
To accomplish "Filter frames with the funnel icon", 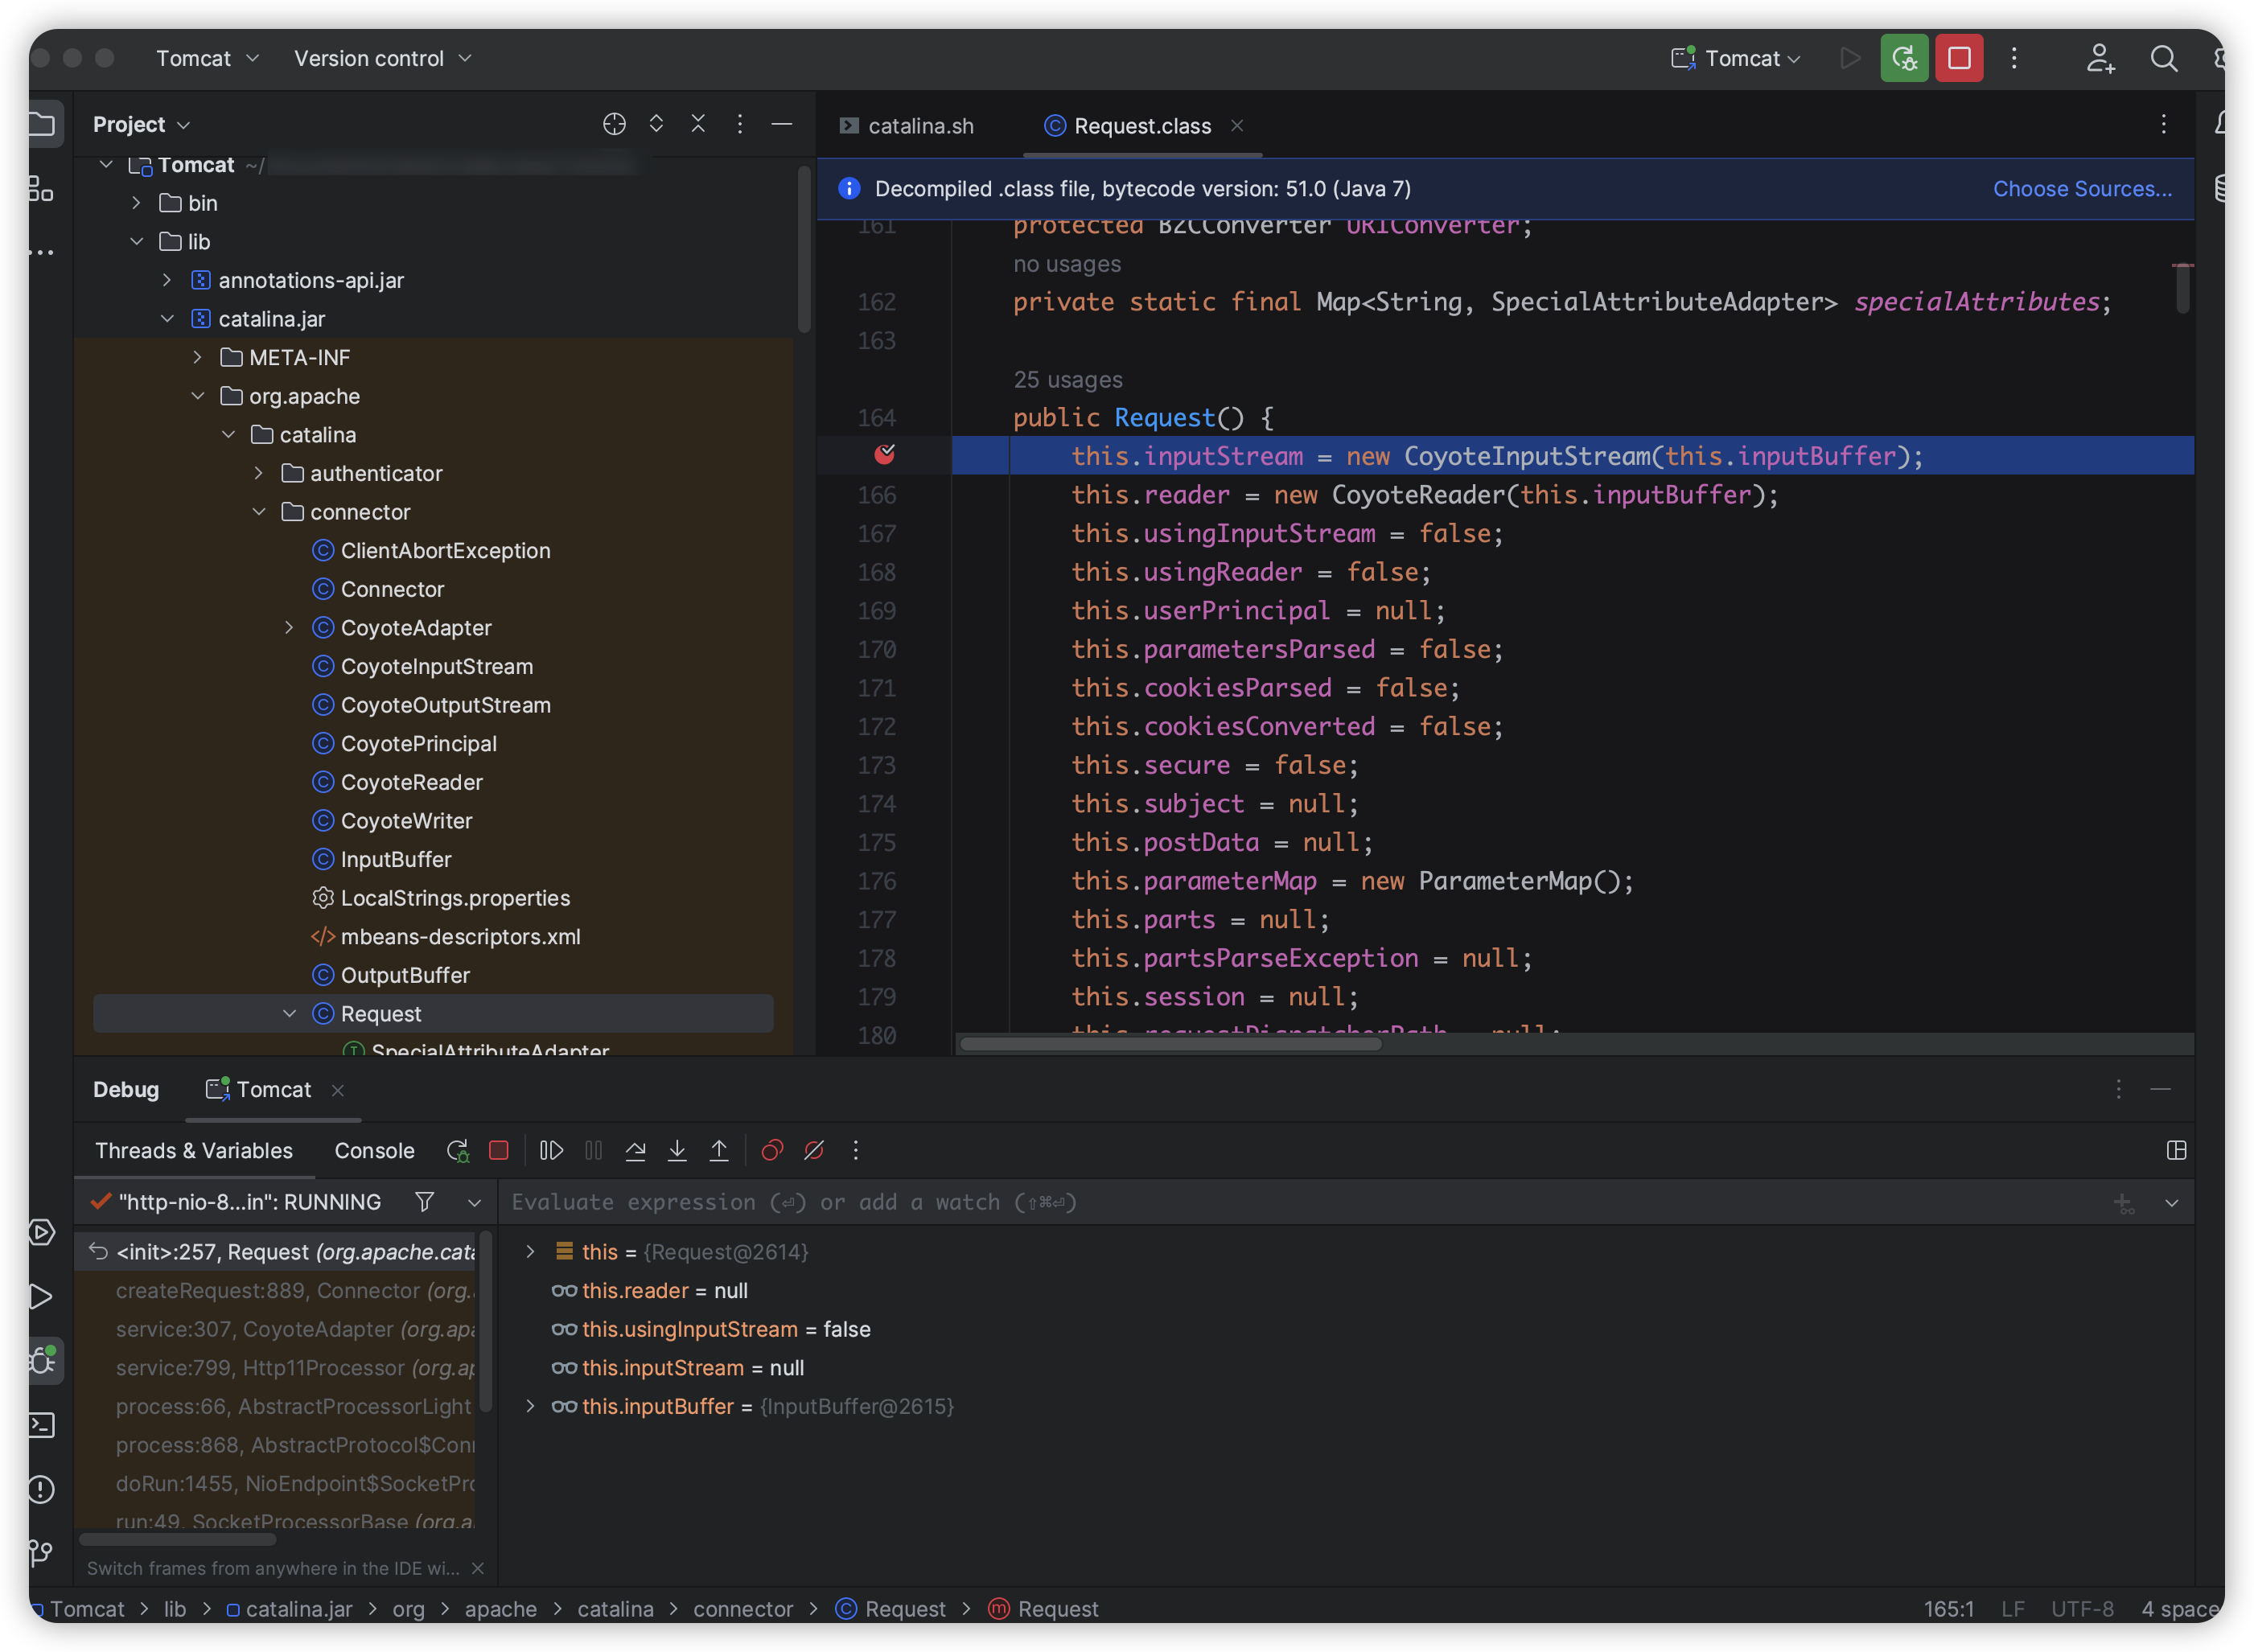I will pos(424,1202).
